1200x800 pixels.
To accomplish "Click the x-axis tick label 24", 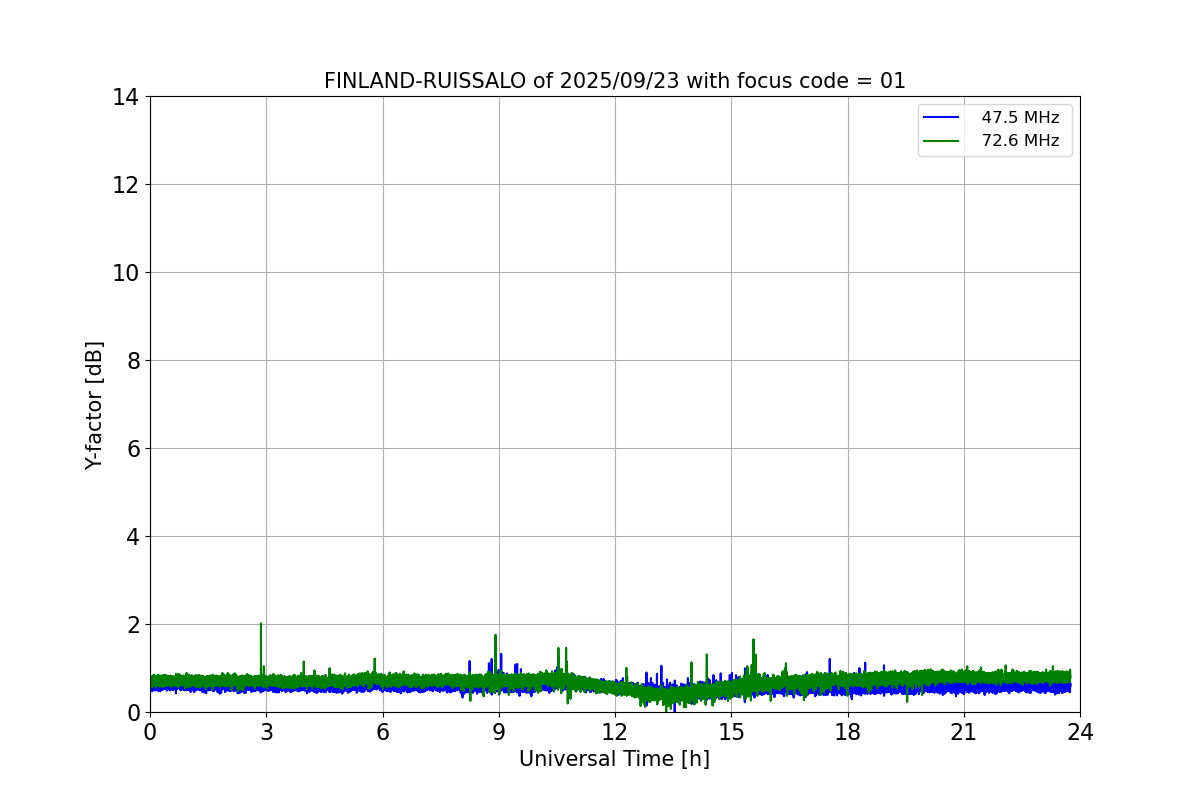I will click(x=1080, y=732).
